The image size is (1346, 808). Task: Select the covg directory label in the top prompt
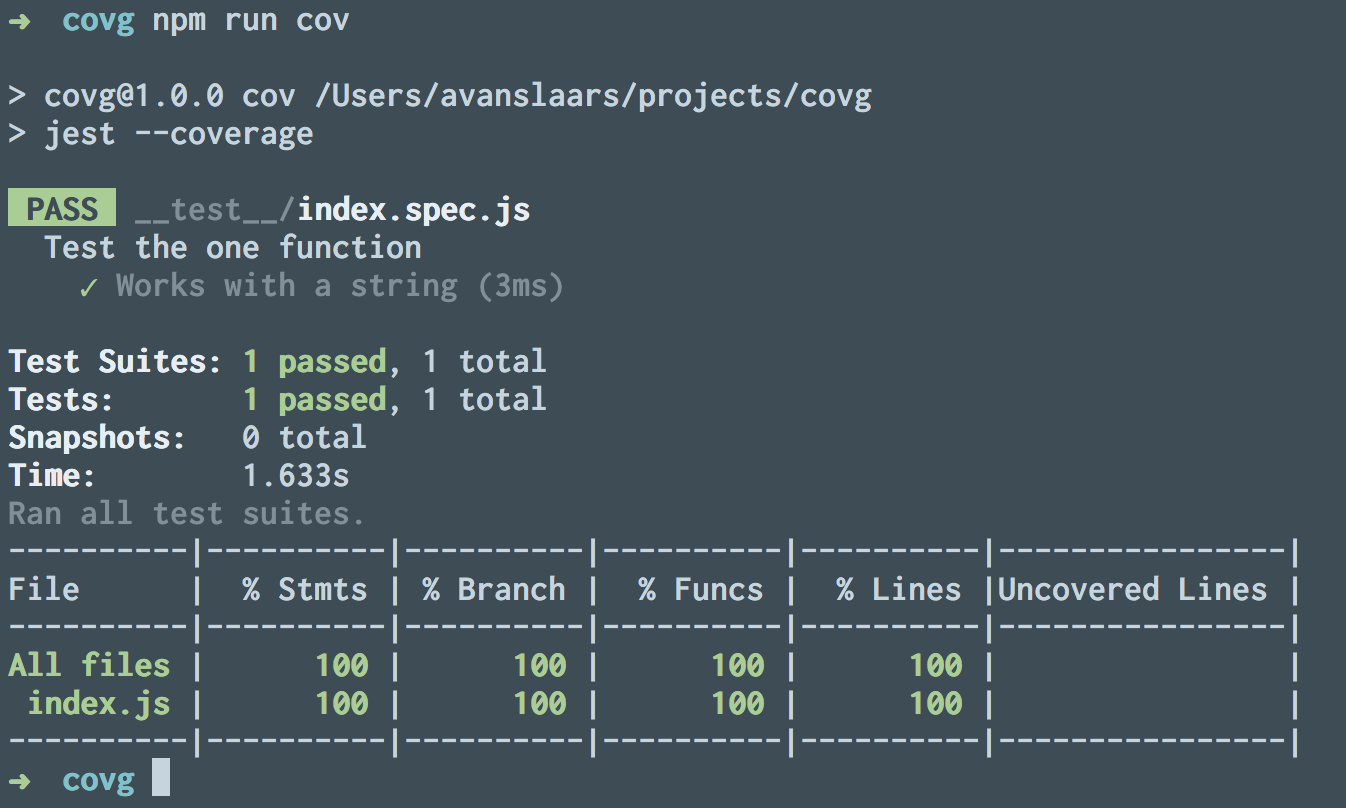[97, 18]
